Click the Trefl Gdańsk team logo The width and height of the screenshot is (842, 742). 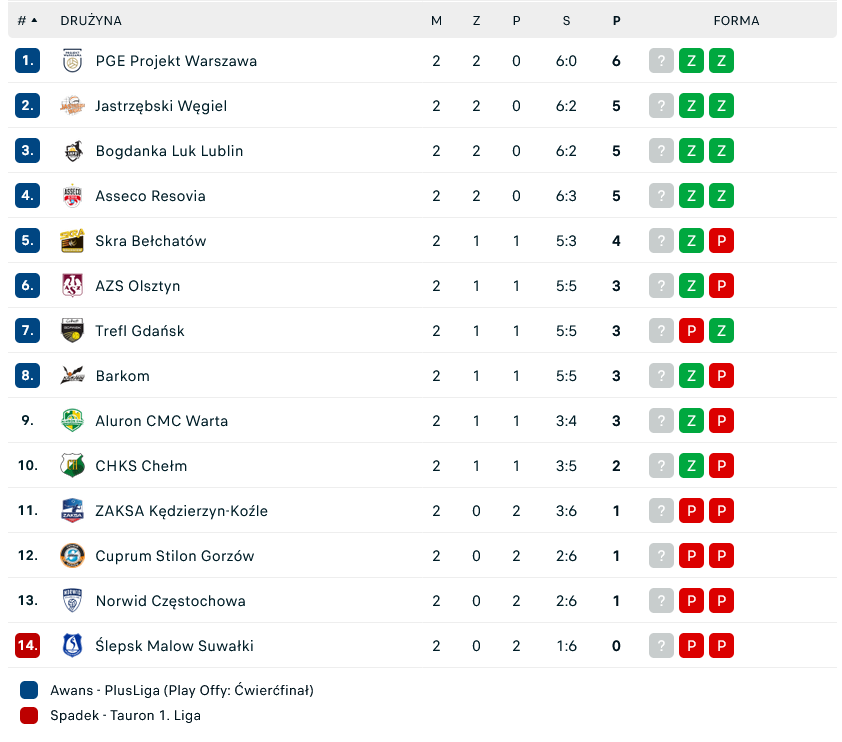(72, 331)
